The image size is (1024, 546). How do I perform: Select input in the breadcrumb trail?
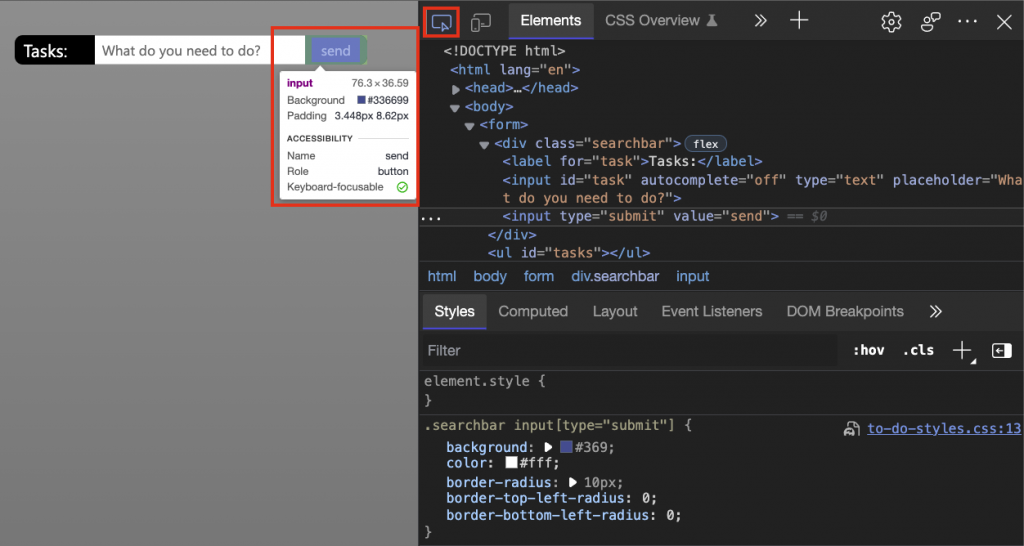692,276
